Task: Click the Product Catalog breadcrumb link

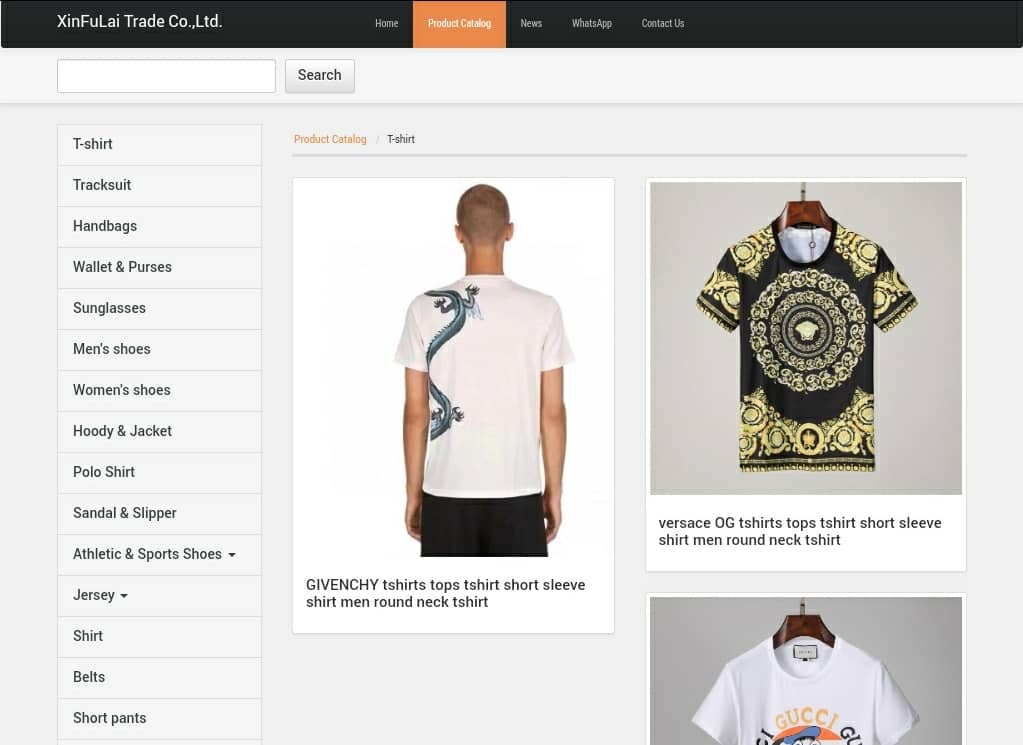Action: 330,140
